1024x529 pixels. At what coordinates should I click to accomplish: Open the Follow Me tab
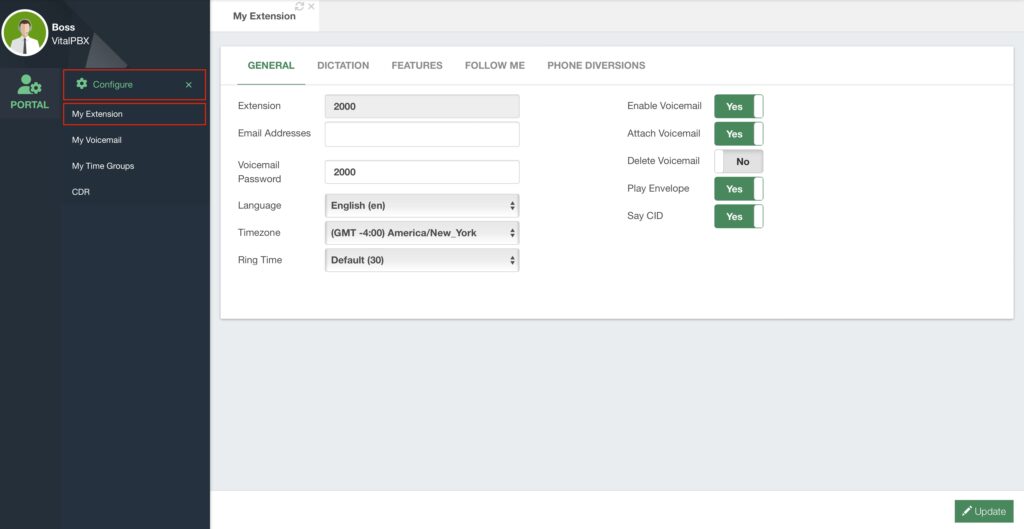click(494, 66)
